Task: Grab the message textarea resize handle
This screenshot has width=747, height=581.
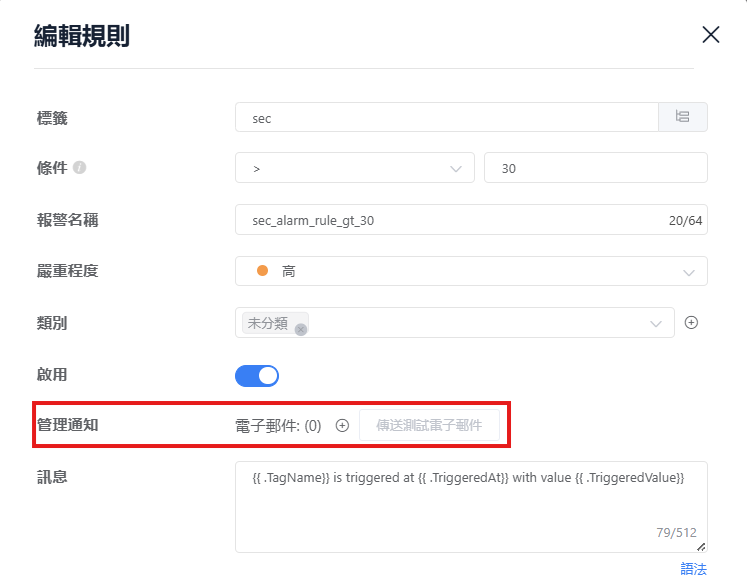Action: (701, 546)
